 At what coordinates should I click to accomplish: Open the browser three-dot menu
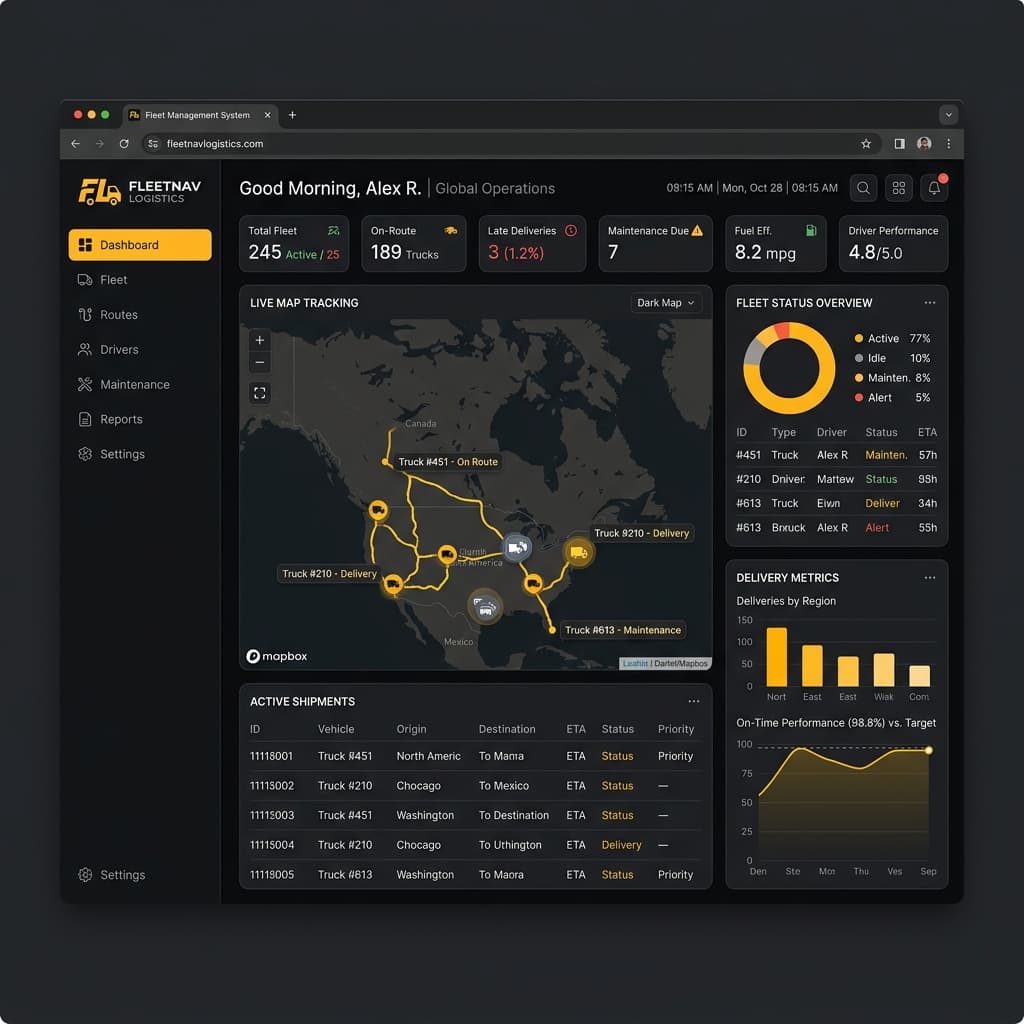[948, 144]
